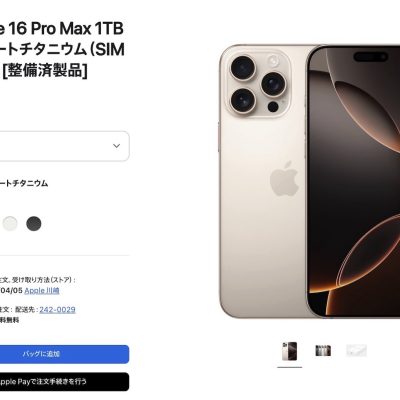Screen dimensions: 400x400
Task: Click the blue バッグに追加 button
Action: (x=65, y=354)
